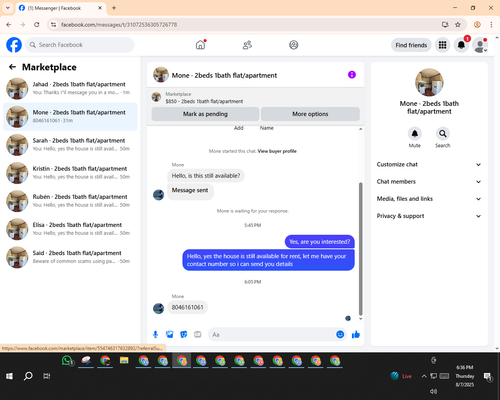
Task: Open the $850 Marketplace listing banner
Action: (255, 98)
